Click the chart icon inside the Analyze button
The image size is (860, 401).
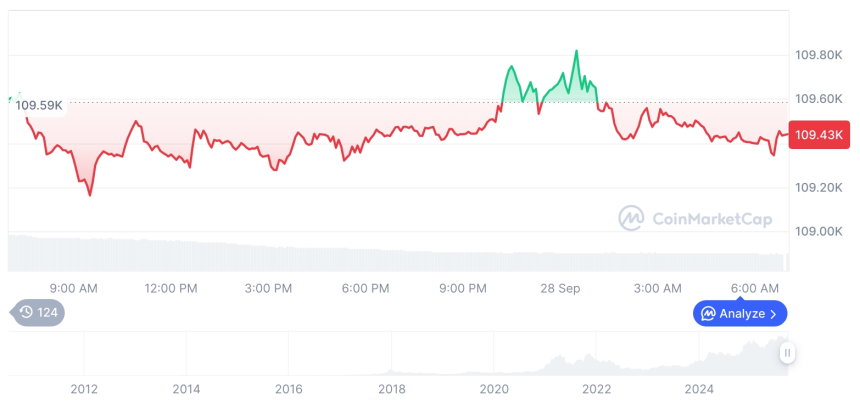pos(708,313)
